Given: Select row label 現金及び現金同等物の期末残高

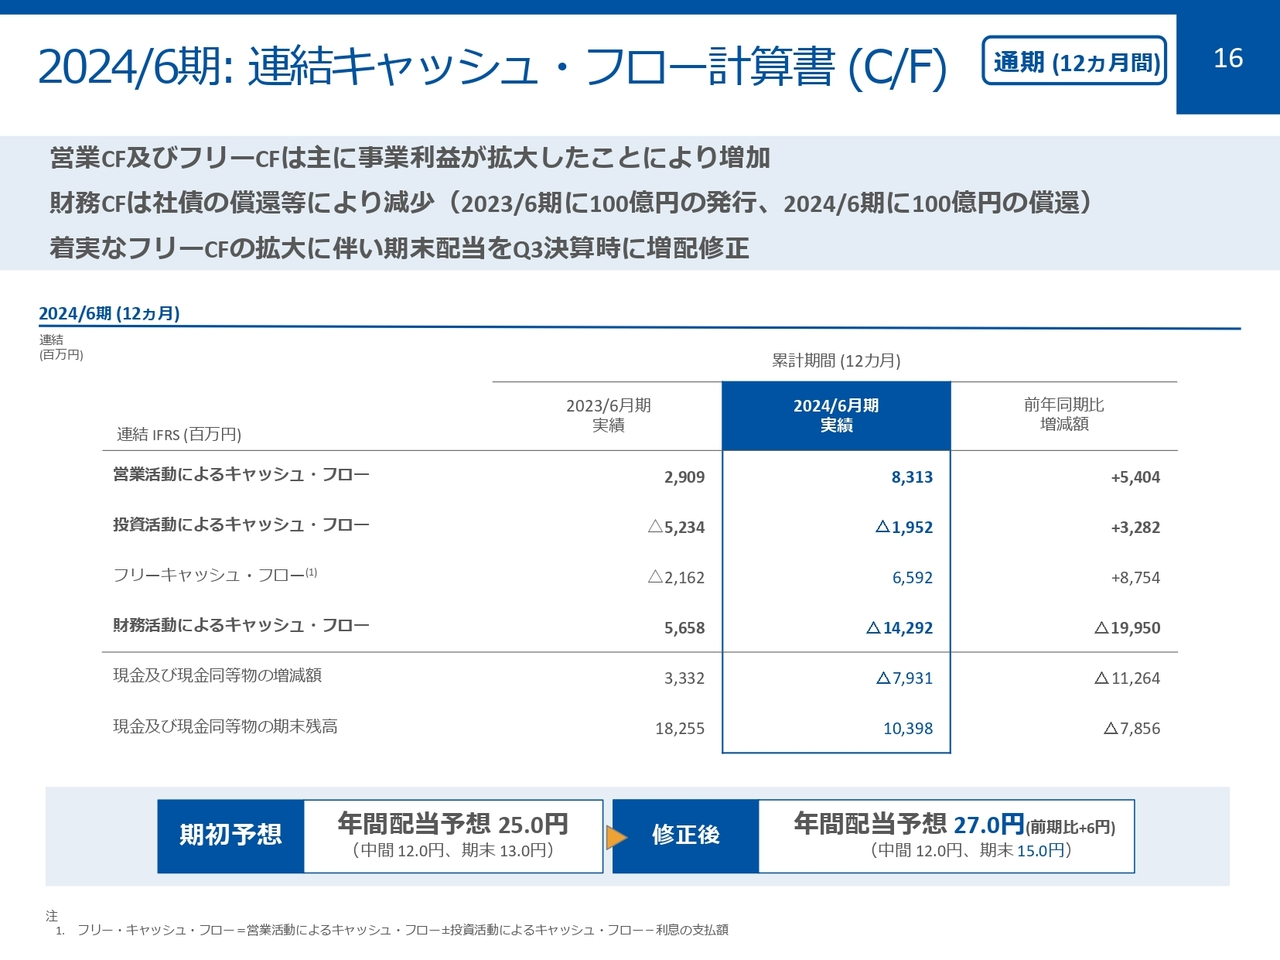Looking at the screenshot, I should (225, 727).
